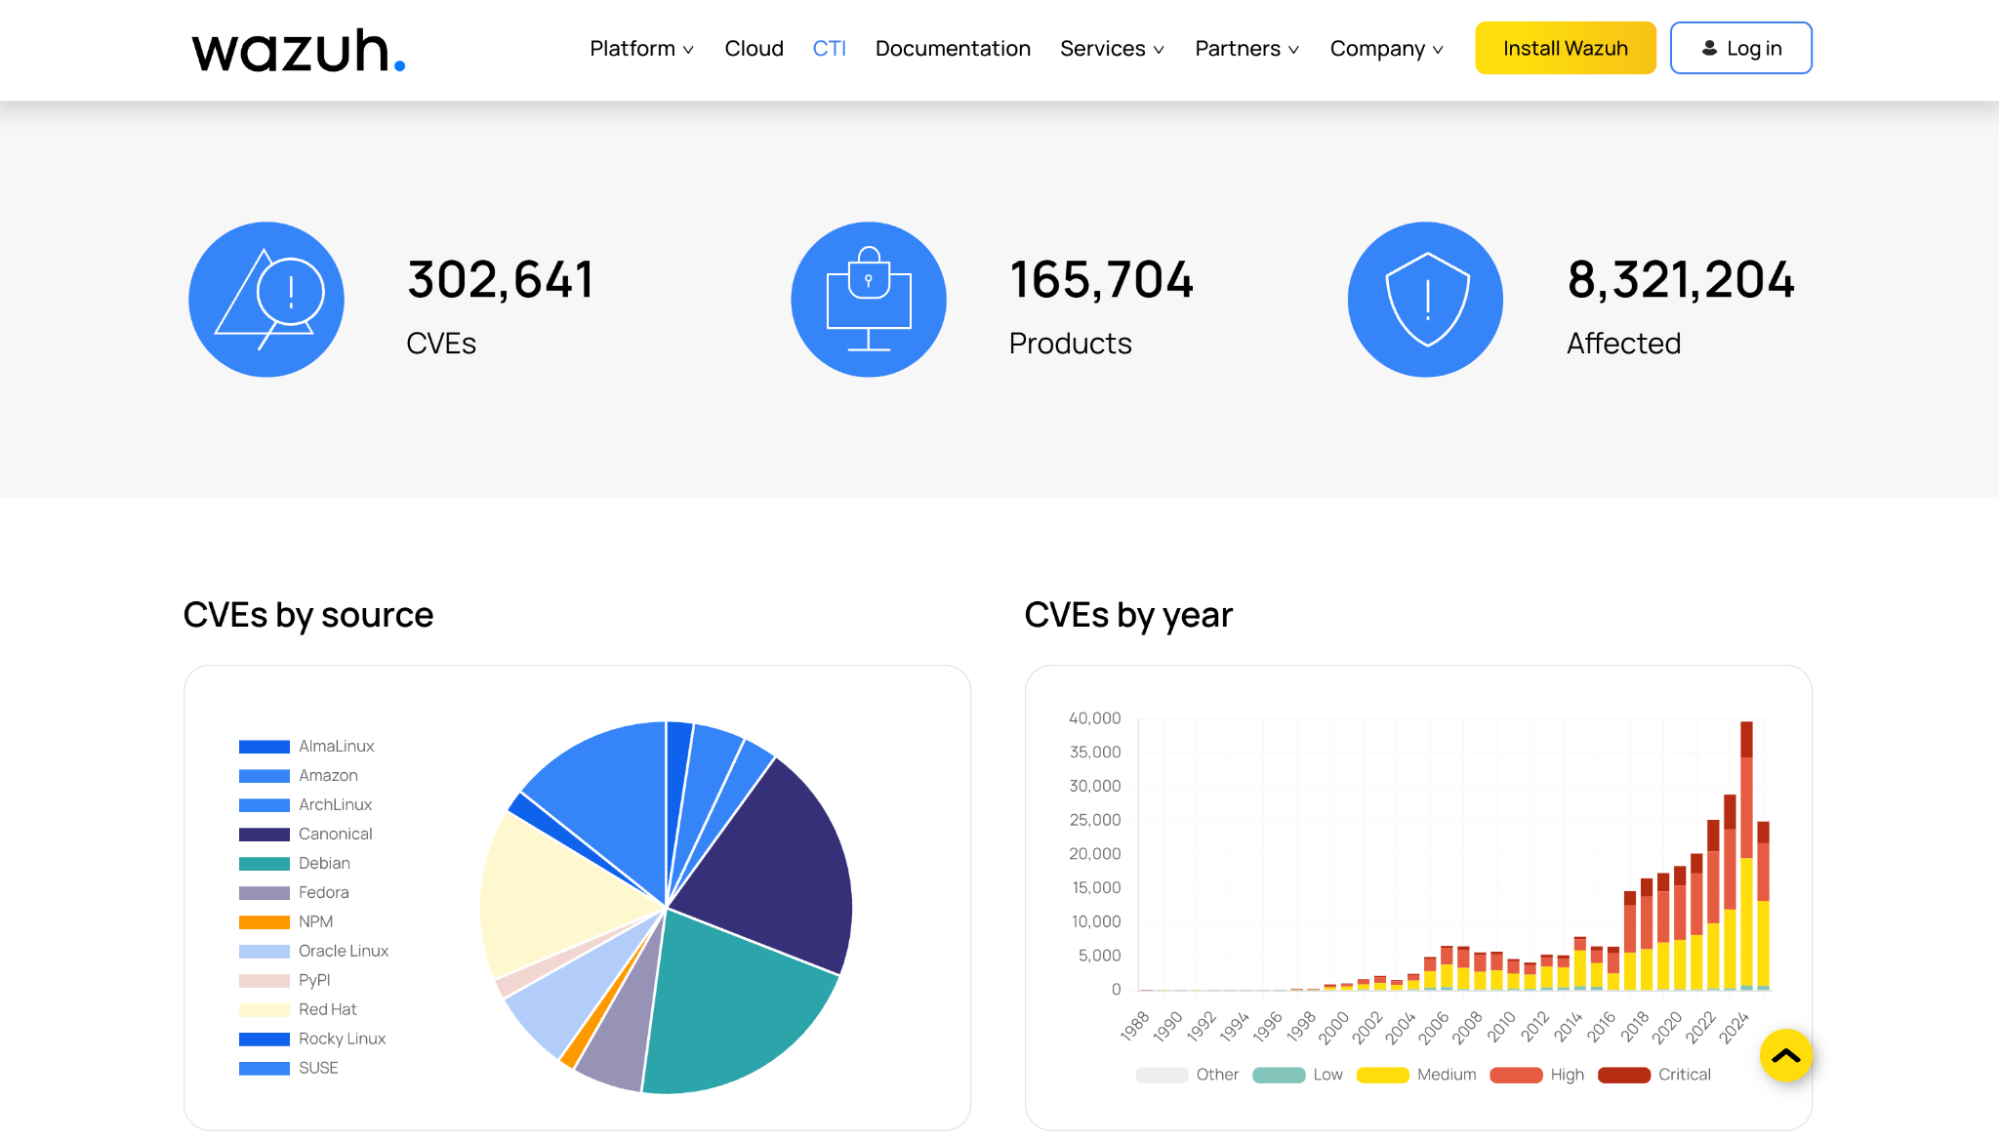This screenshot has height=1135, width=1999.
Task: Click the Log in button
Action: tap(1741, 48)
